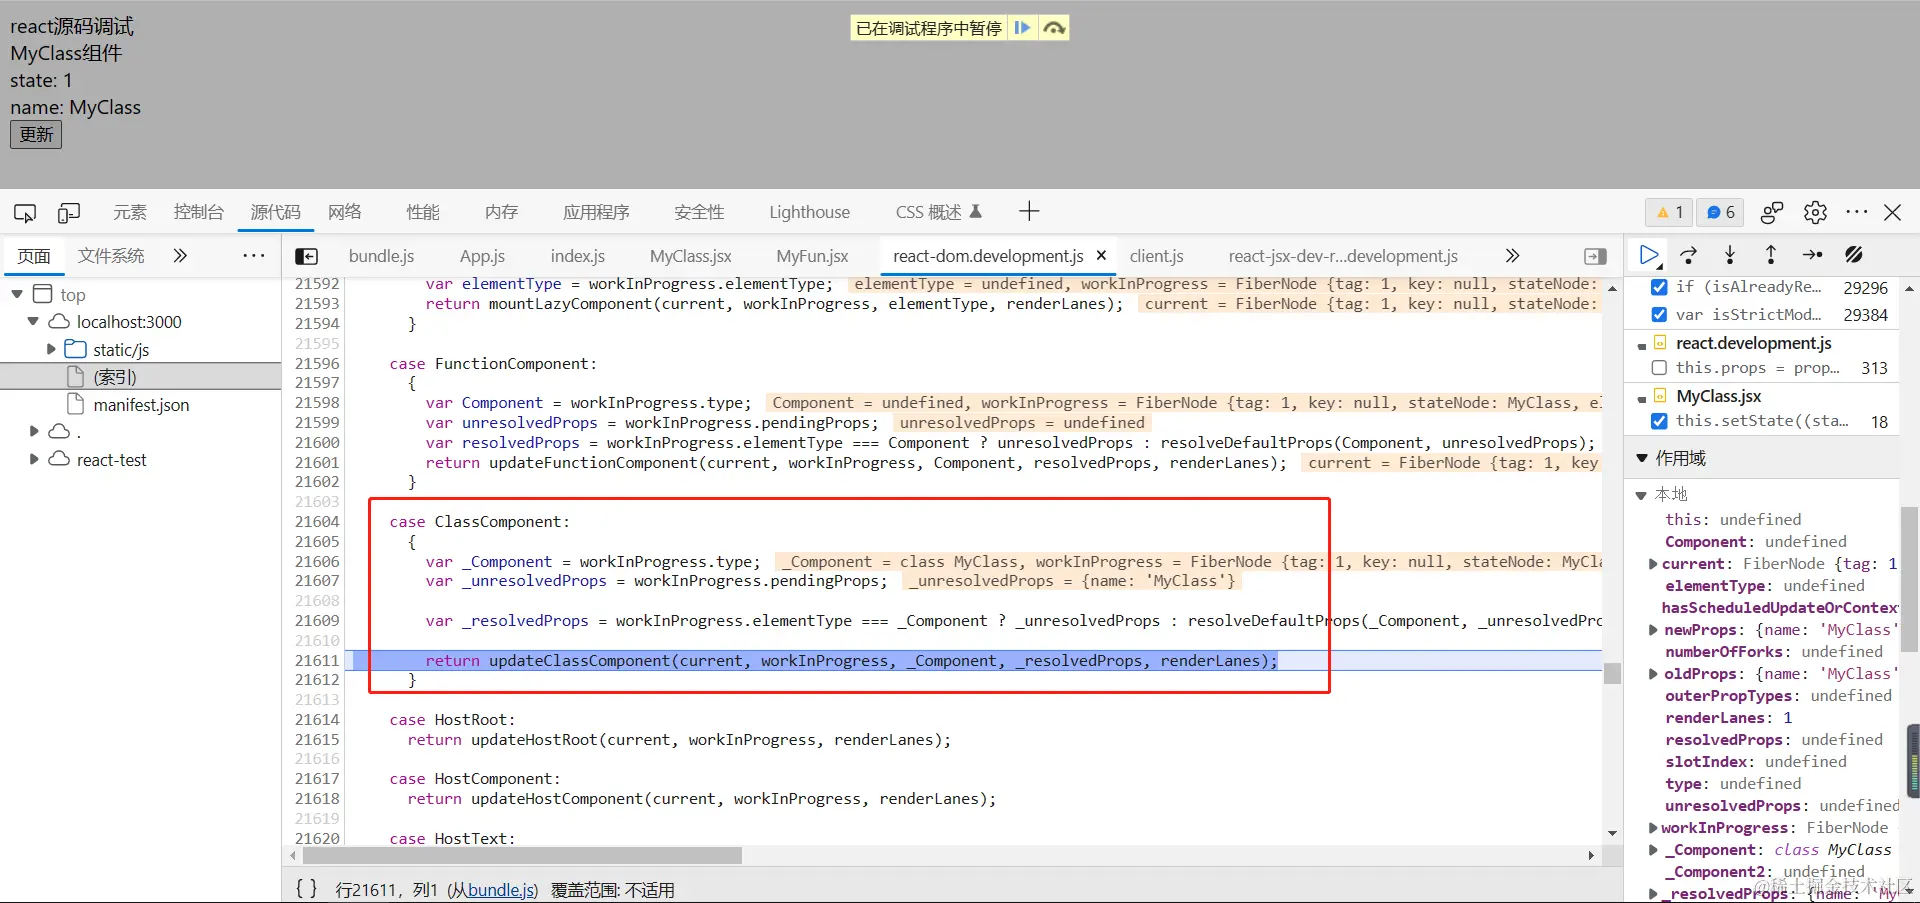This screenshot has width=1920, height=903.
Task: Collapse react.development.js breakpoint group
Action: (x=1642, y=346)
